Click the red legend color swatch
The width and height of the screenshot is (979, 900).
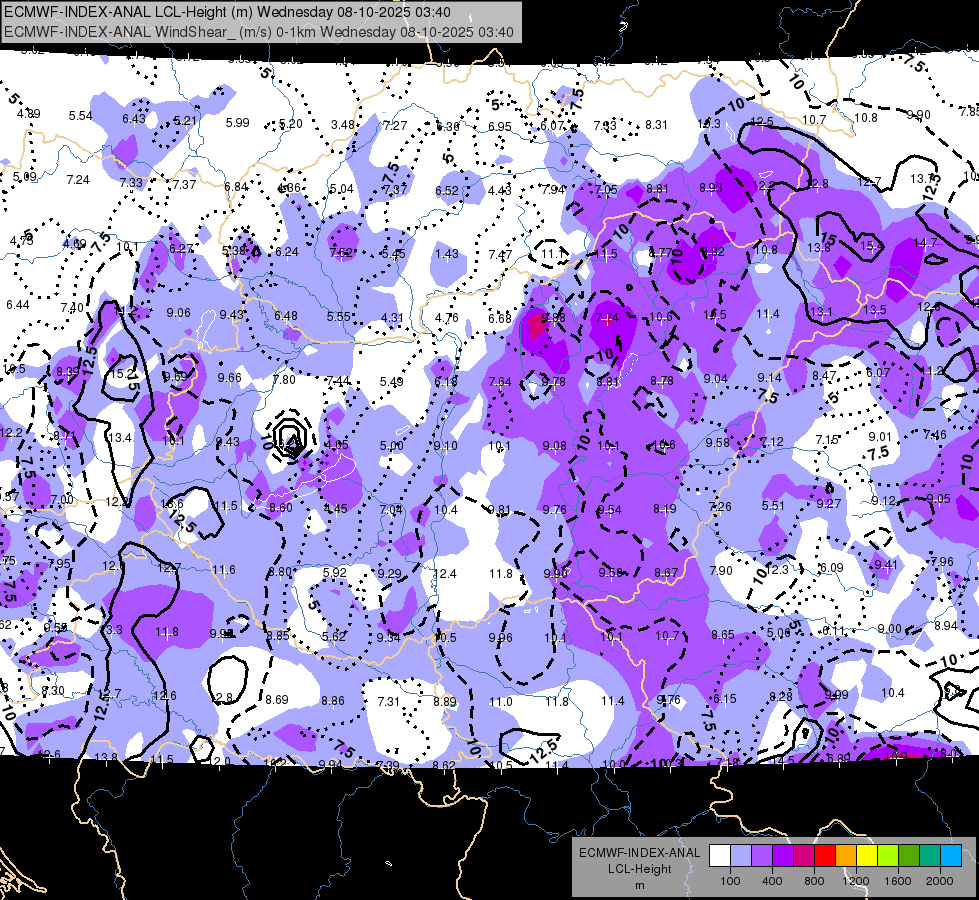click(x=825, y=856)
